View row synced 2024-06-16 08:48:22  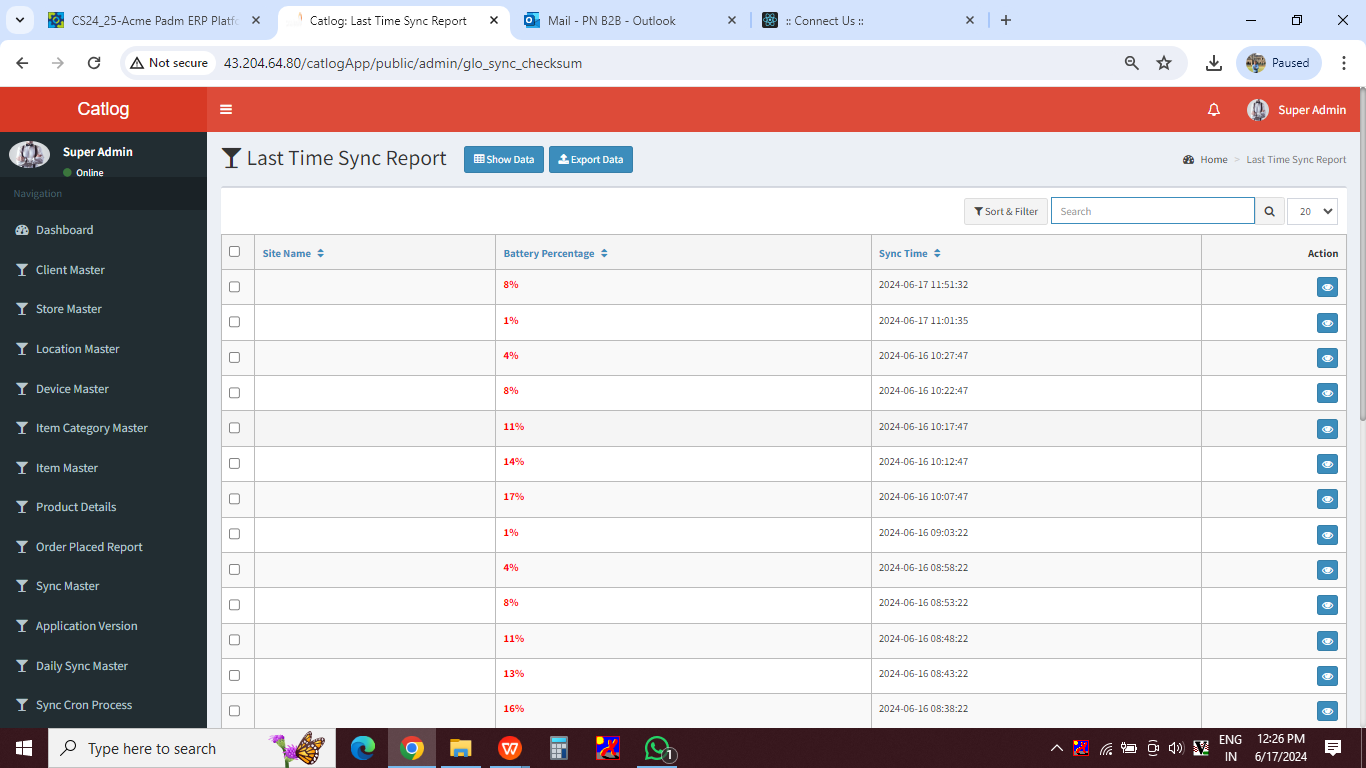pyautogui.click(x=1327, y=641)
